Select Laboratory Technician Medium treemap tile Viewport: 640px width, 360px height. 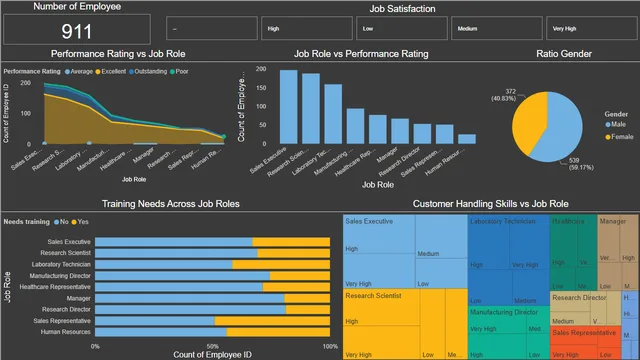click(531, 287)
